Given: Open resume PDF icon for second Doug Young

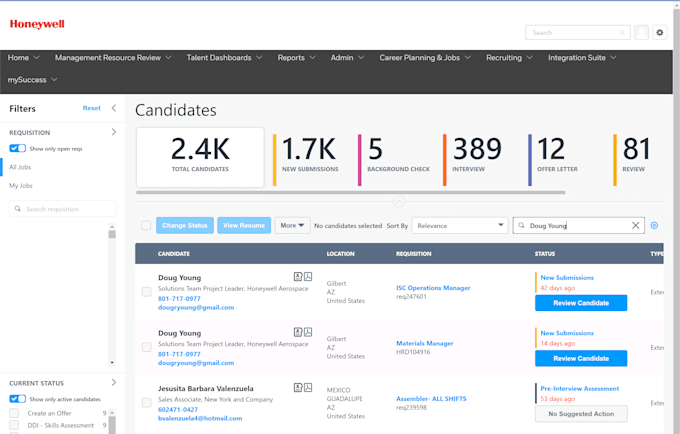Looking at the screenshot, I should (308, 331).
